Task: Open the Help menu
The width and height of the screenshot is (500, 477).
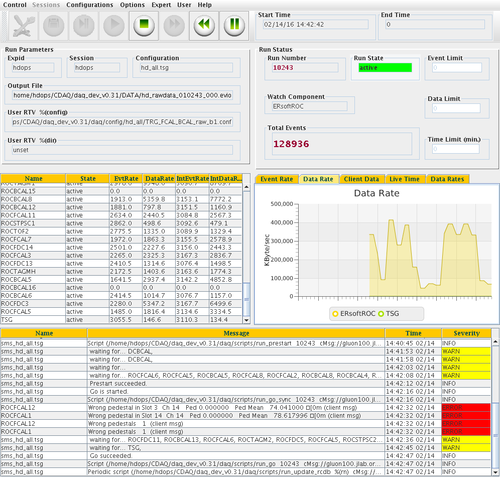Action: (x=204, y=5)
